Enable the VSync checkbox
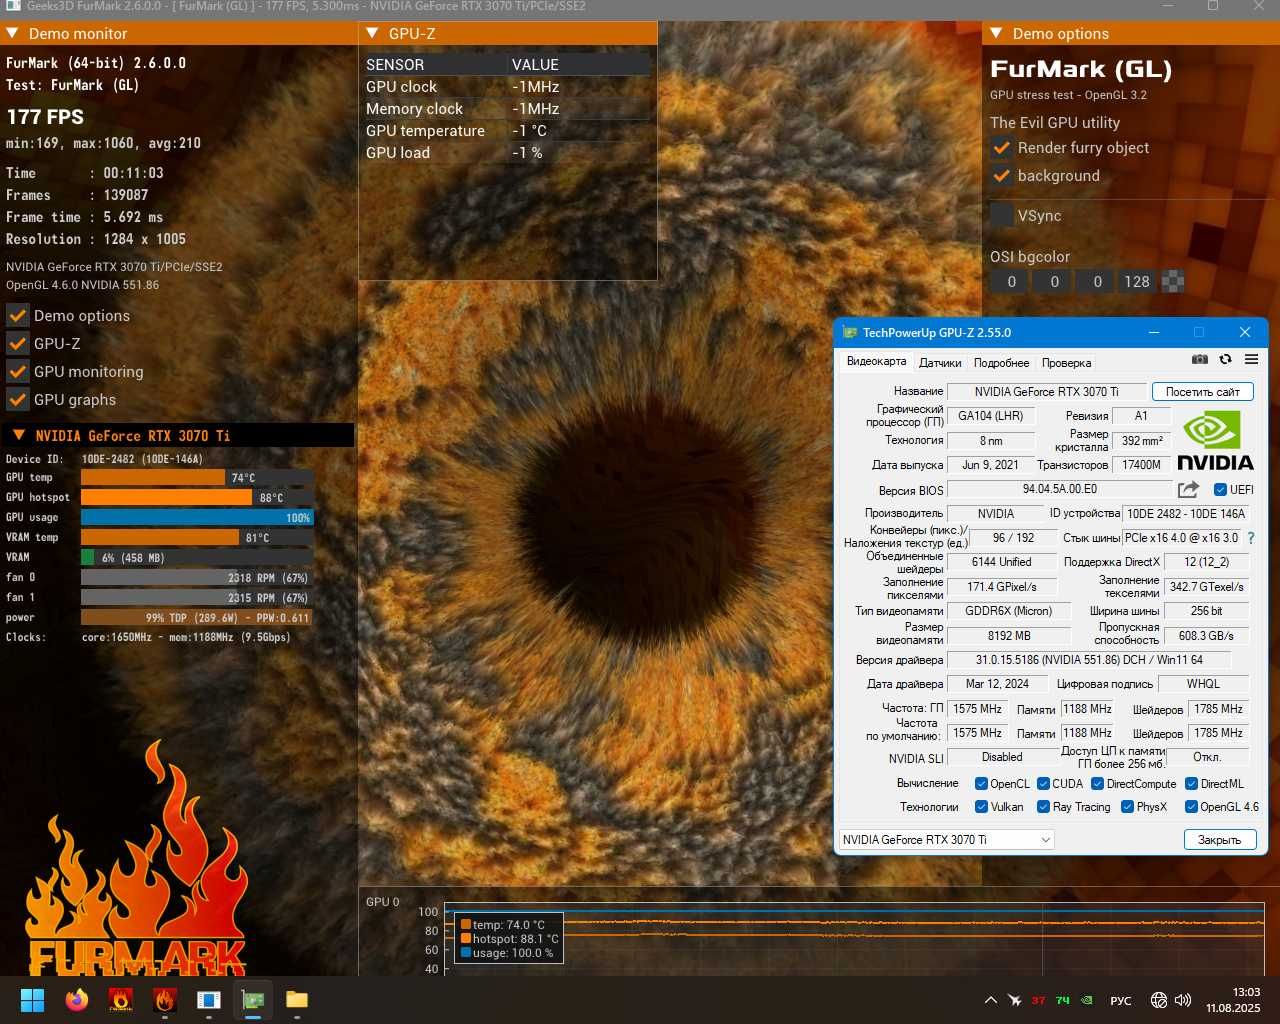Image resolution: width=1280 pixels, height=1024 pixels. (1001, 215)
